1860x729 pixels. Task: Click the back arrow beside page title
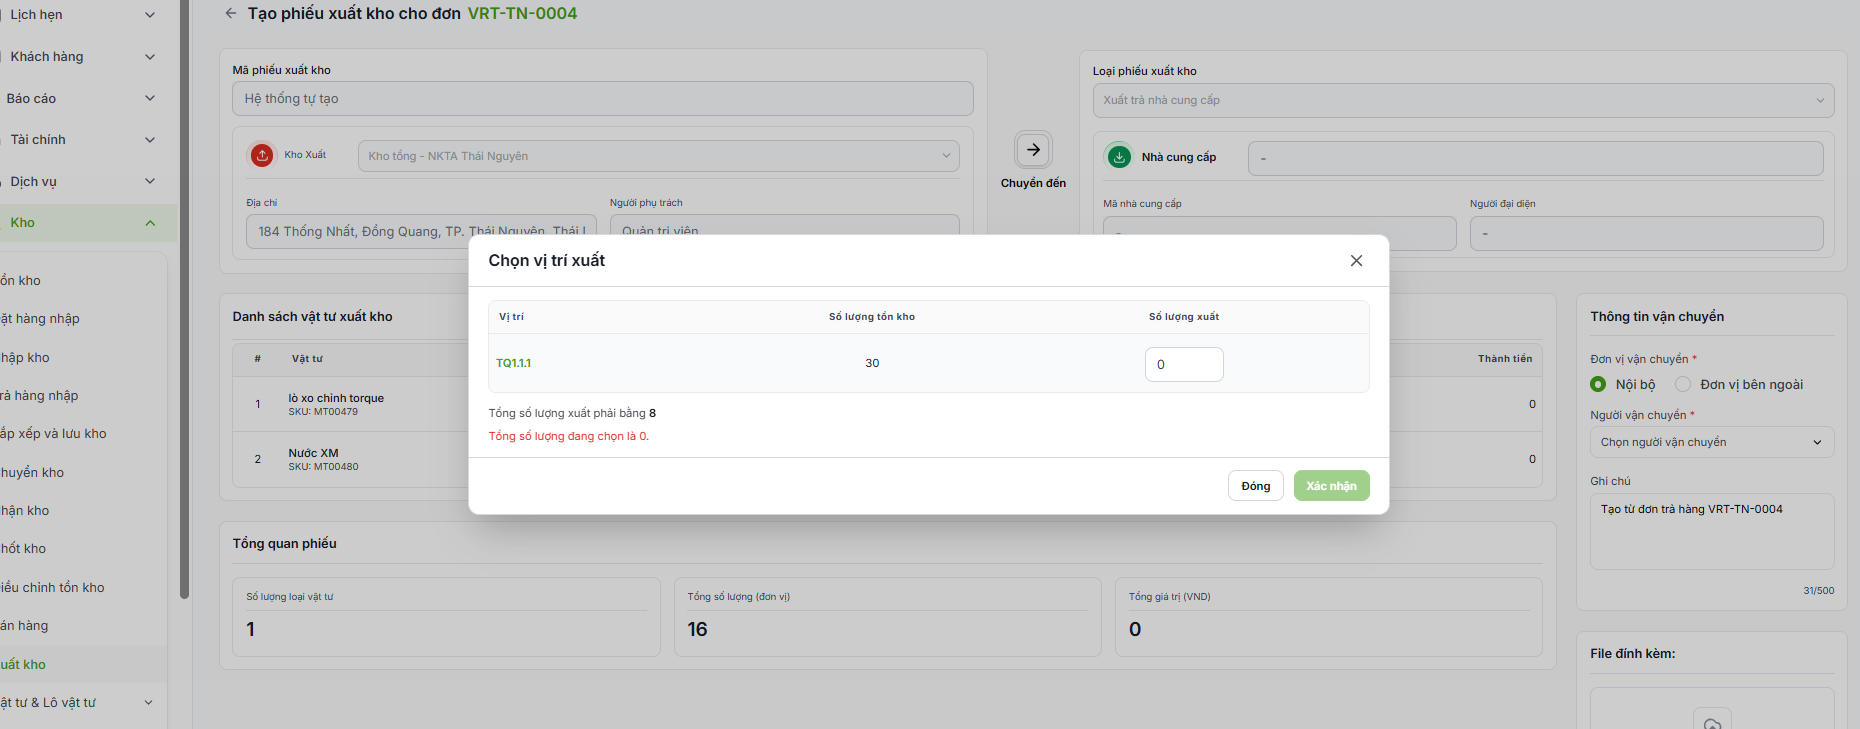pyautogui.click(x=231, y=14)
